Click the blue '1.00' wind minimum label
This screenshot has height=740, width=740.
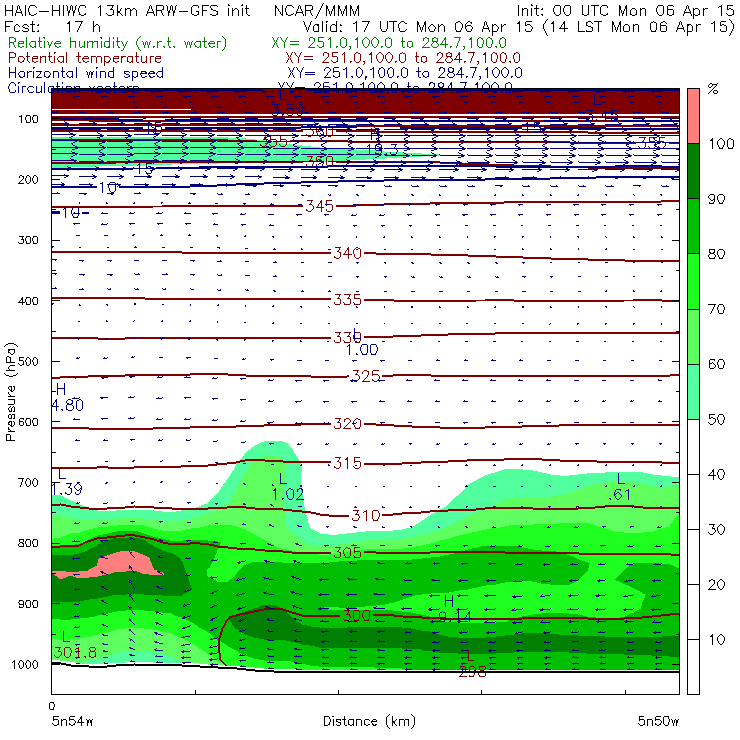point(362,350)
